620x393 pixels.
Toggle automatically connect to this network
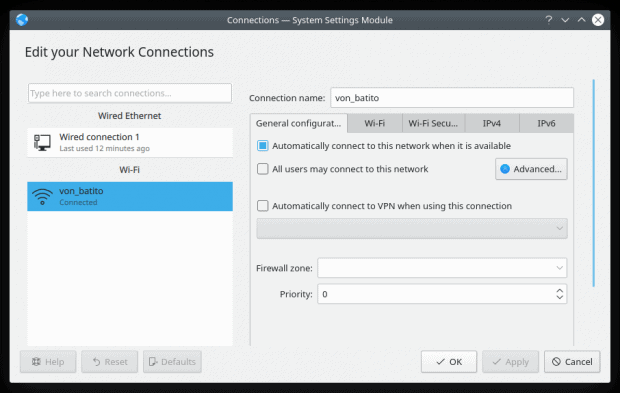(263, 146)
